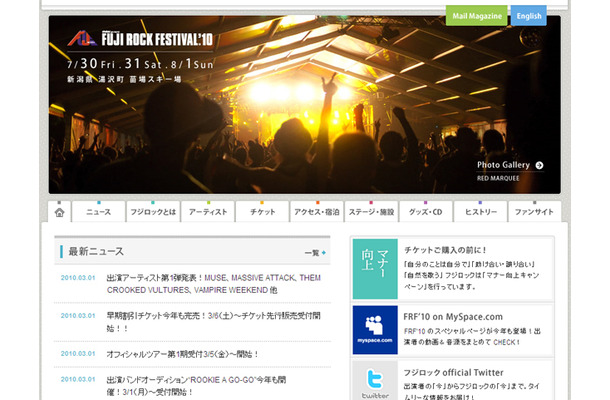Open the チケット tab
The height and width of the screenshot is (400, 610).
point(262,212)
